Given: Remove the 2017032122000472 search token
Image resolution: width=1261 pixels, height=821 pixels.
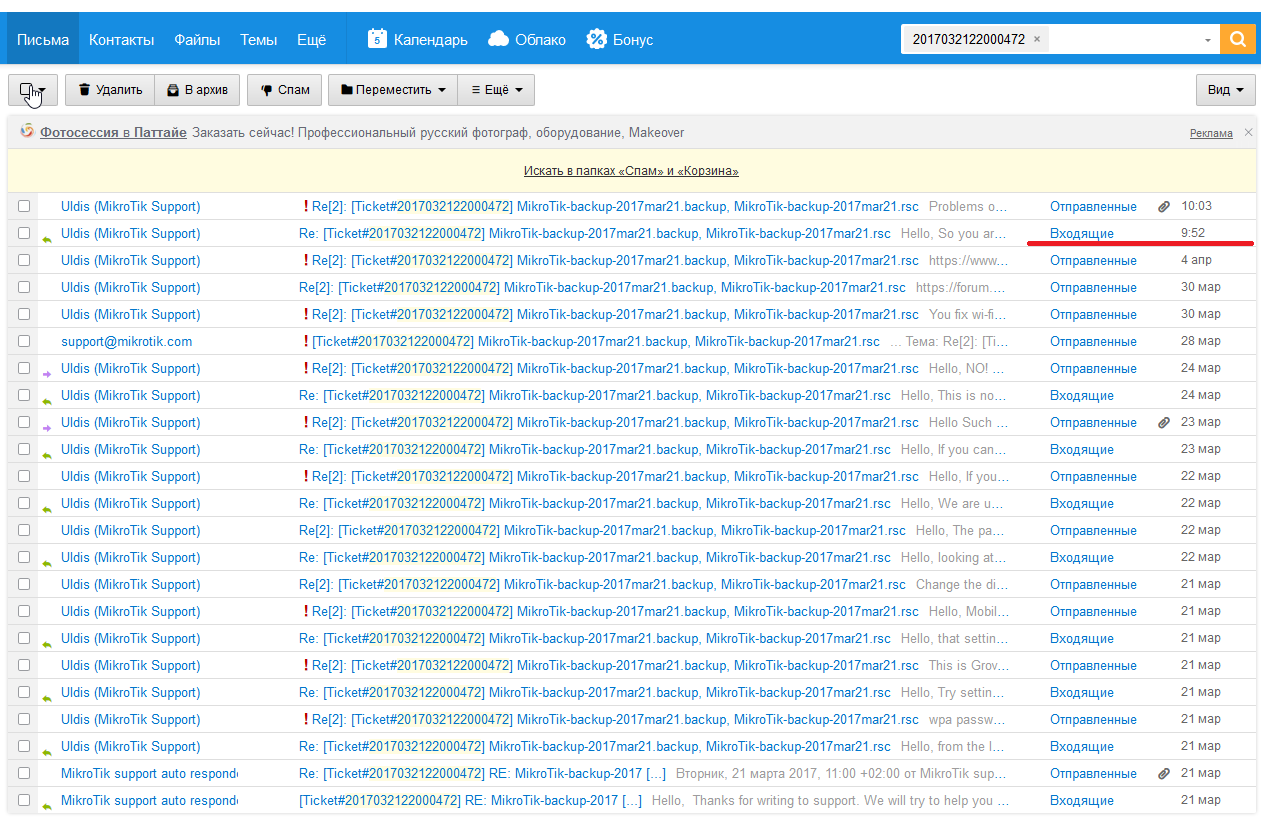Looking at the screenshot, I should [1037, 40].
